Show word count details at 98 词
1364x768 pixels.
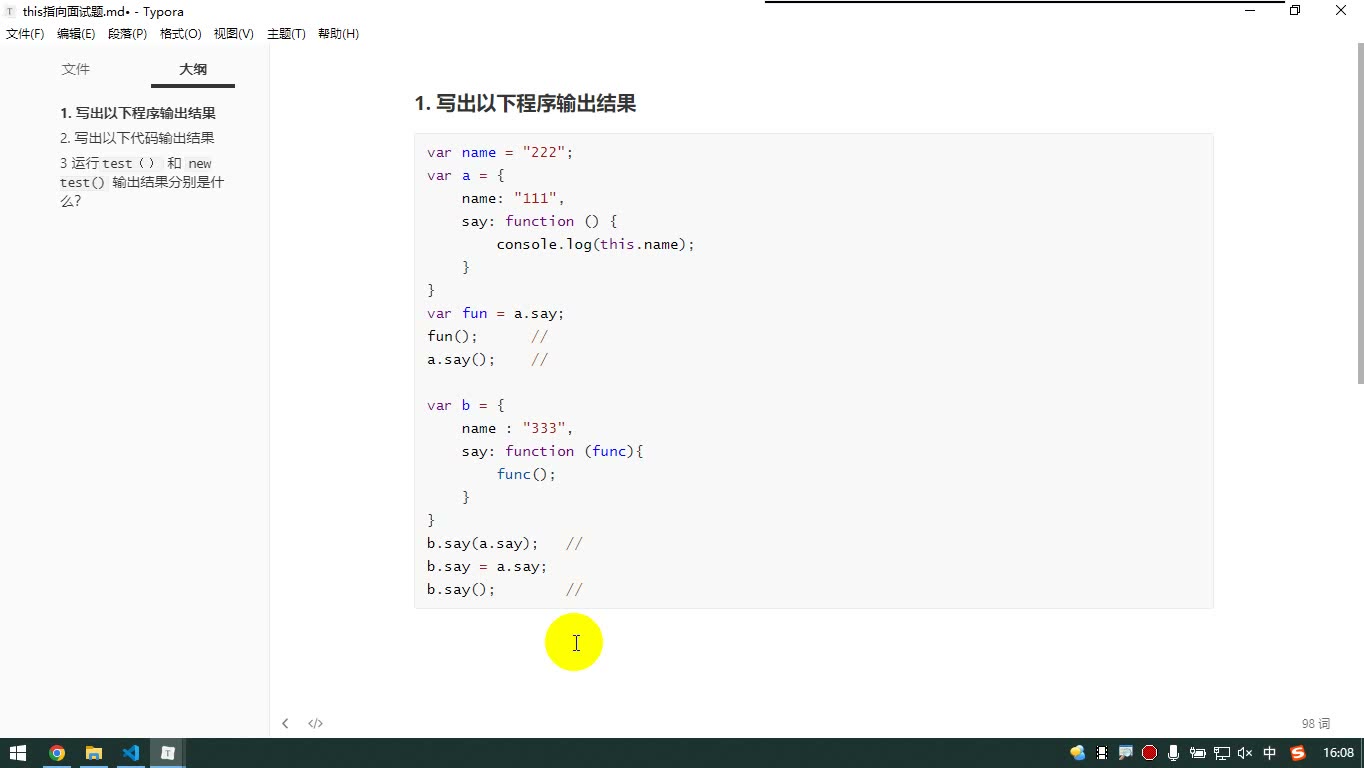tap(1316, 723)
